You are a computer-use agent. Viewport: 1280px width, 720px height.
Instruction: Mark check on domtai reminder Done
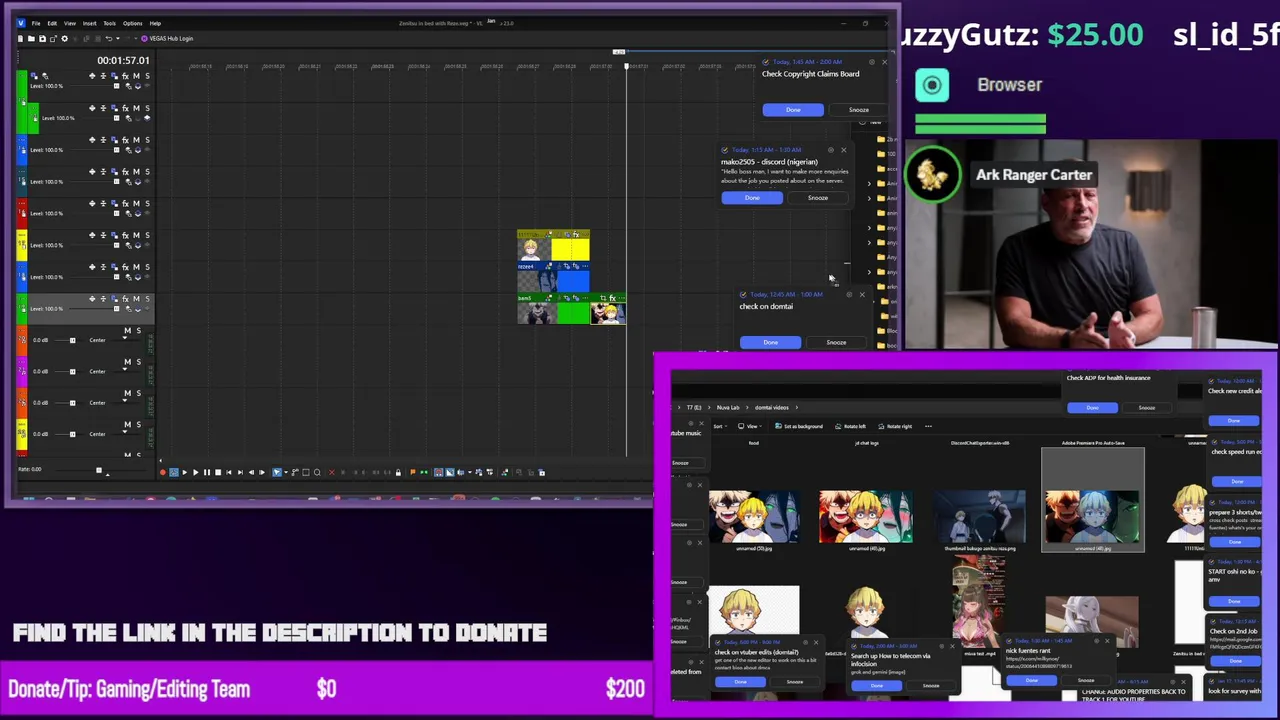tap(770, 343)
